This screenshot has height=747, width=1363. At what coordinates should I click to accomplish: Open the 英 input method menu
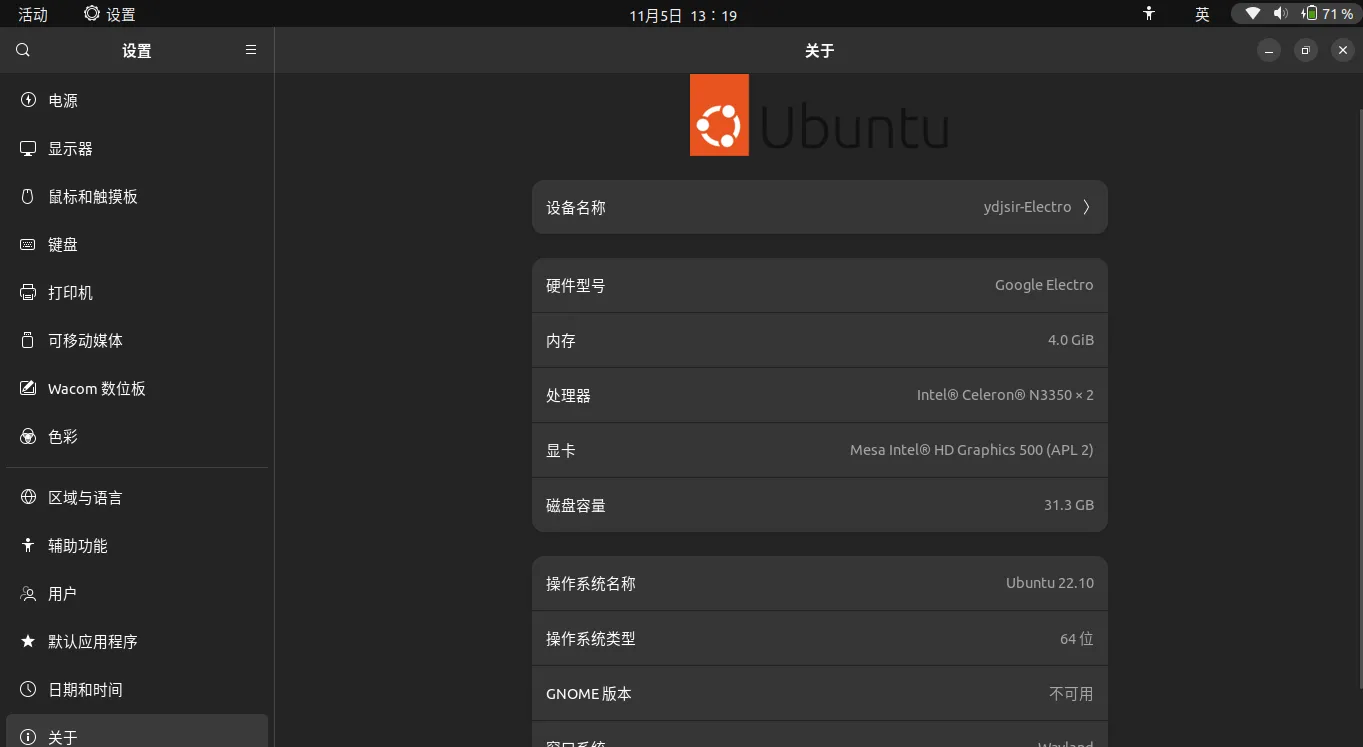(x=1202, y=14)
